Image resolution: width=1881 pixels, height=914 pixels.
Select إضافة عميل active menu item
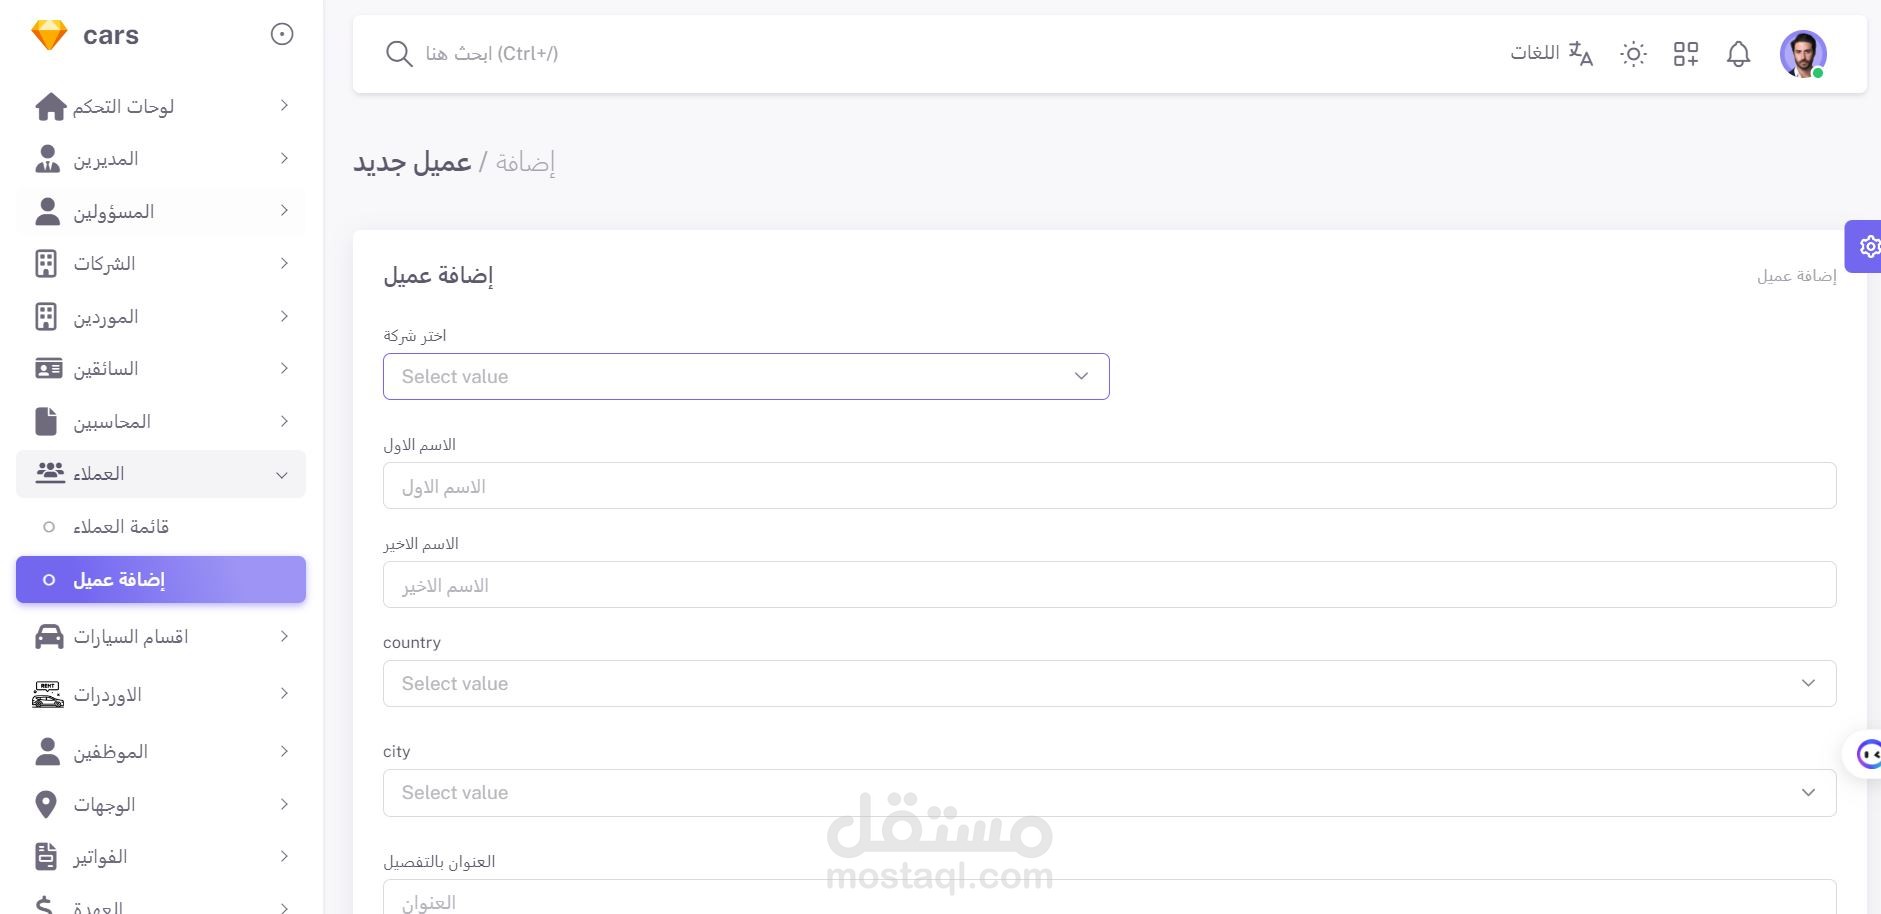160,580
